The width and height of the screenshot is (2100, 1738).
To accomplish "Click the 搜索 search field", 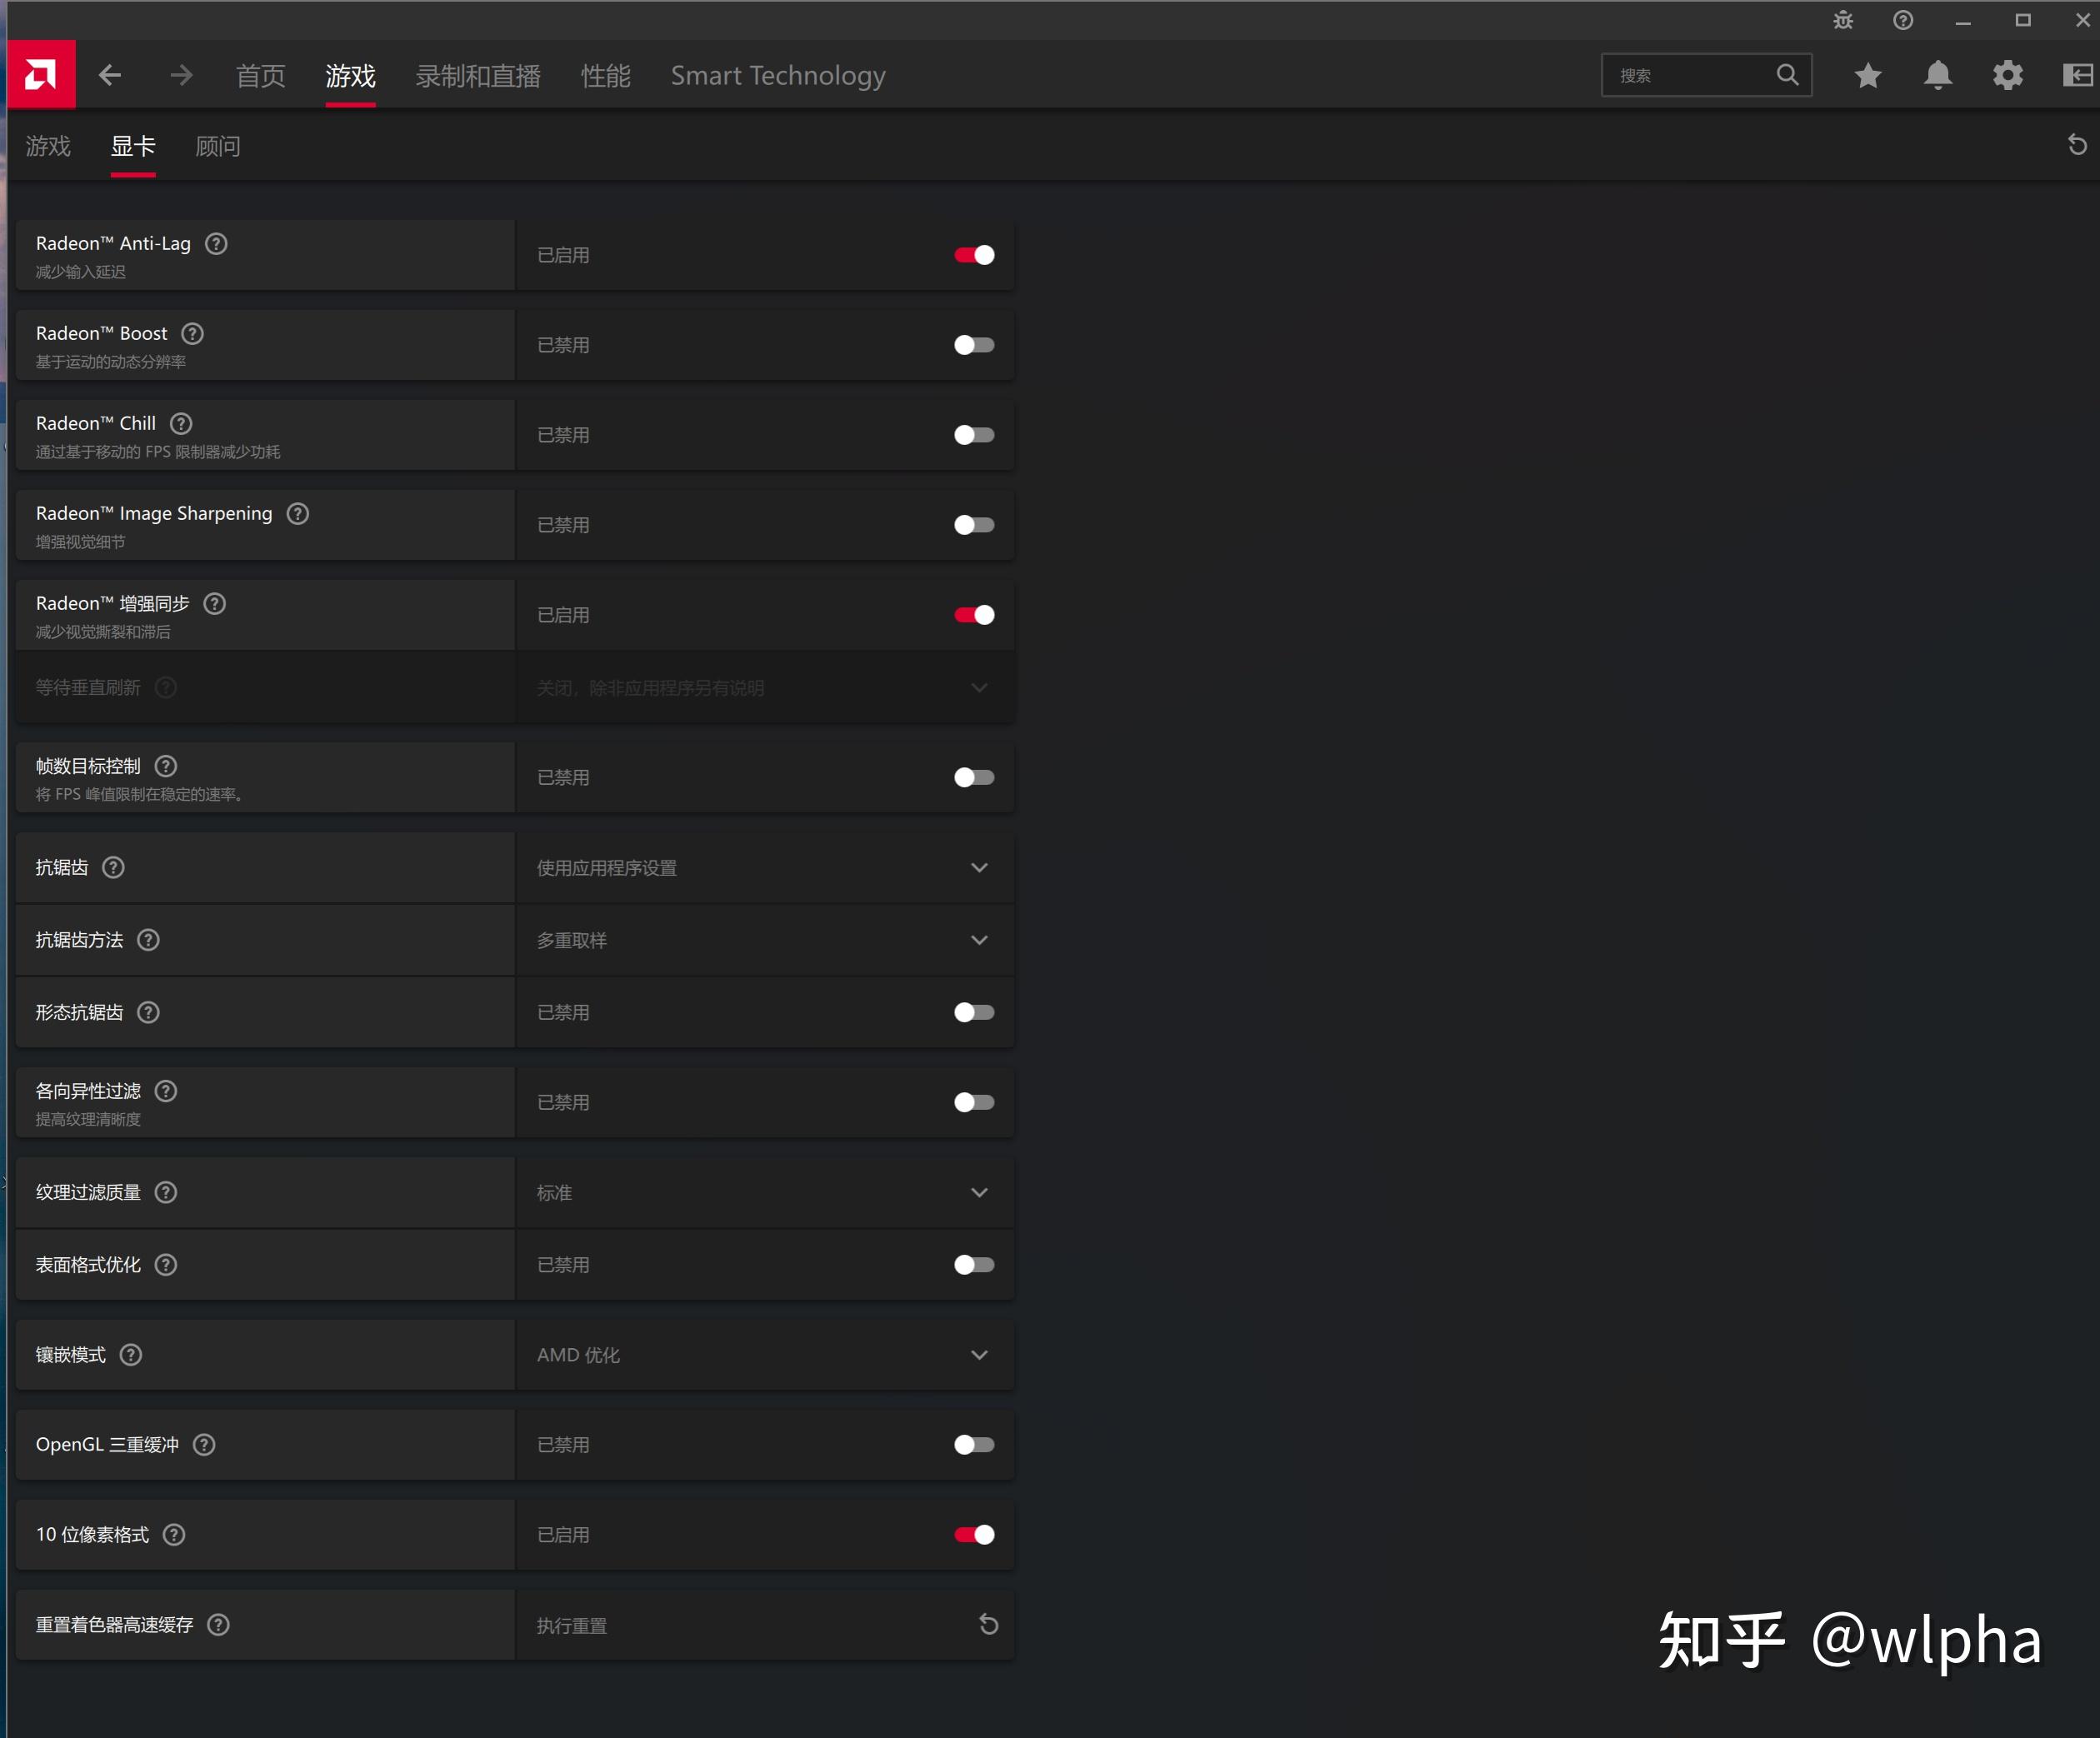I will tap(1706, 75).
